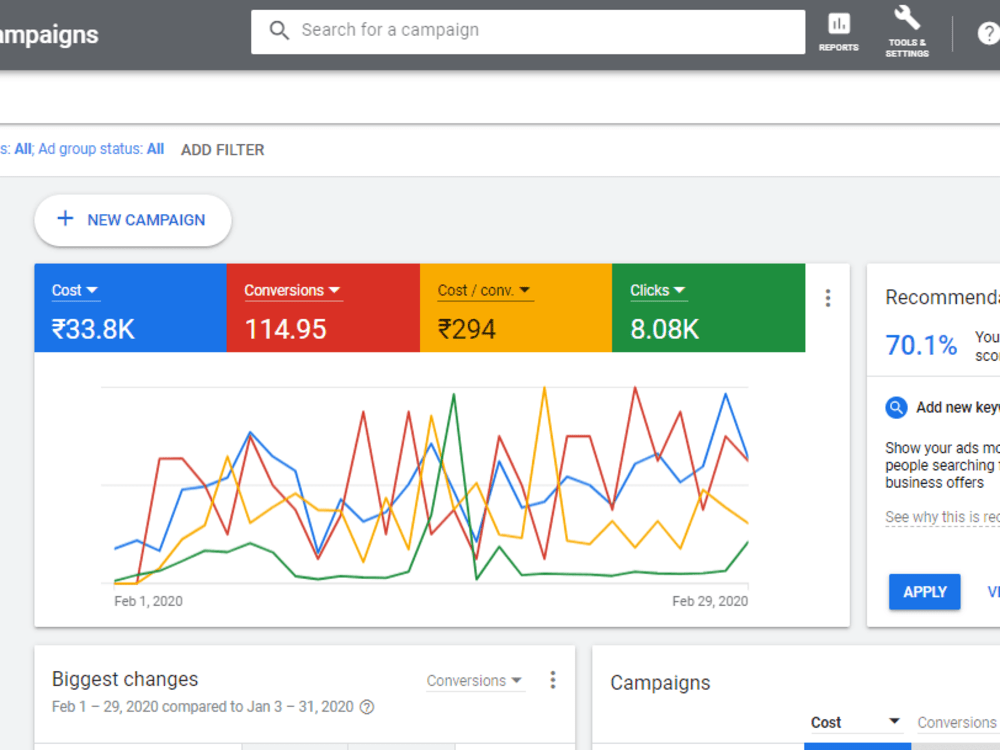The width and height of the screenshot is (1000, 750).
Task: Expand the Clicks metric dropdown
Action: coord(658,291)
